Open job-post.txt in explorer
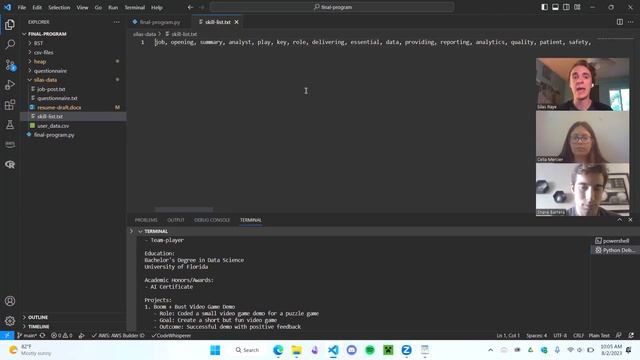The height and width of the screenshot is (360, 640). [51, 89]
